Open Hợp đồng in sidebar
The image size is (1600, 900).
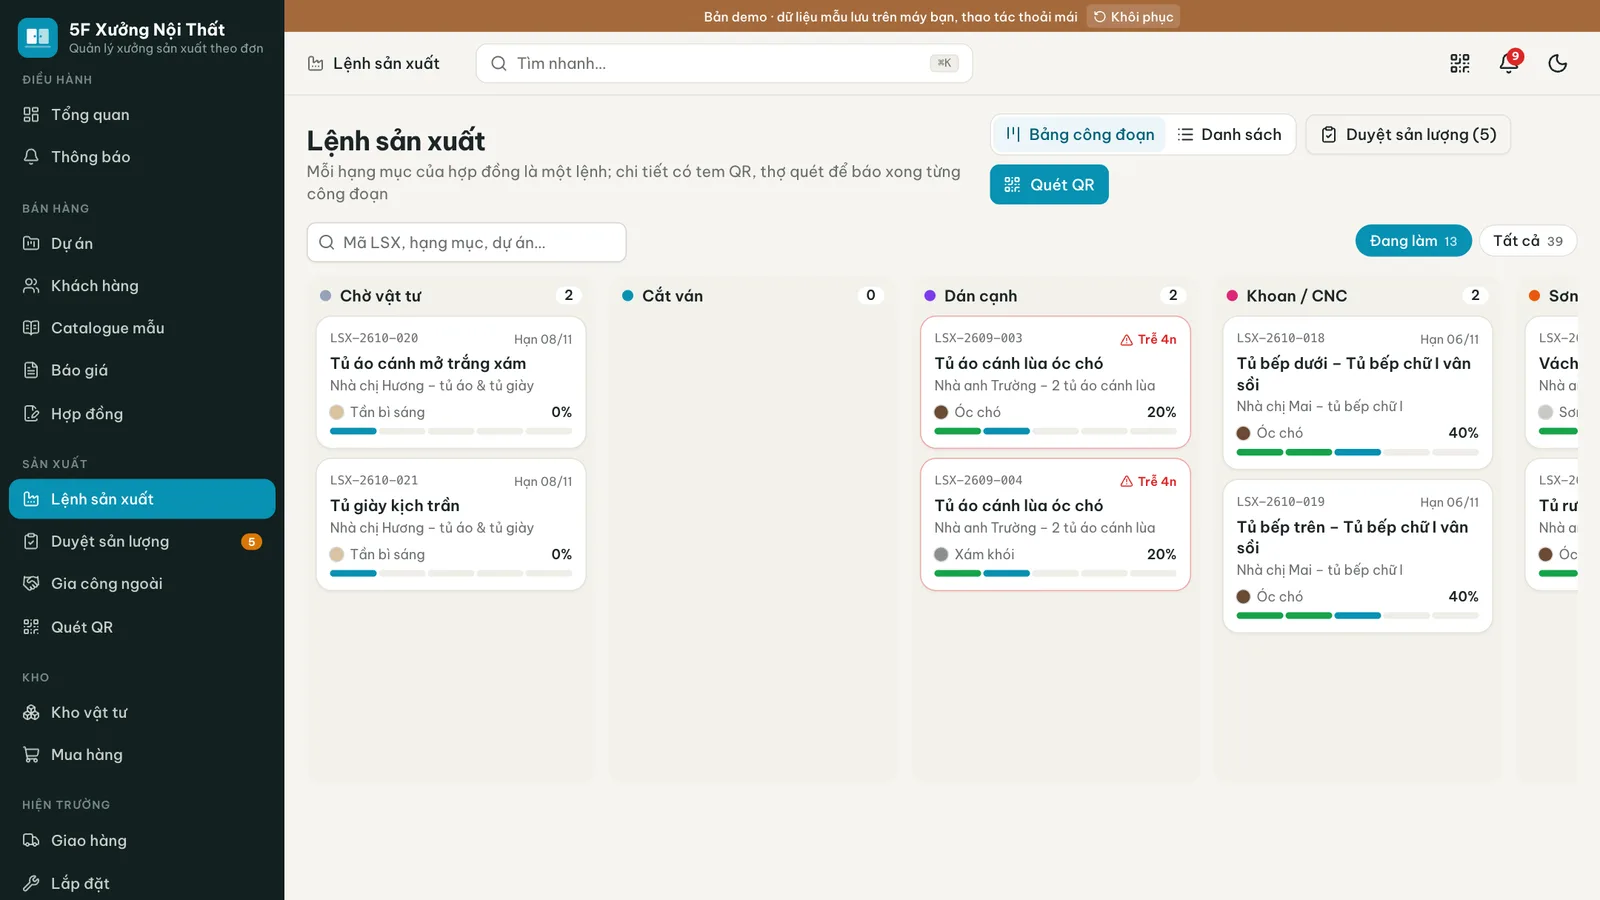pos(142,414)
